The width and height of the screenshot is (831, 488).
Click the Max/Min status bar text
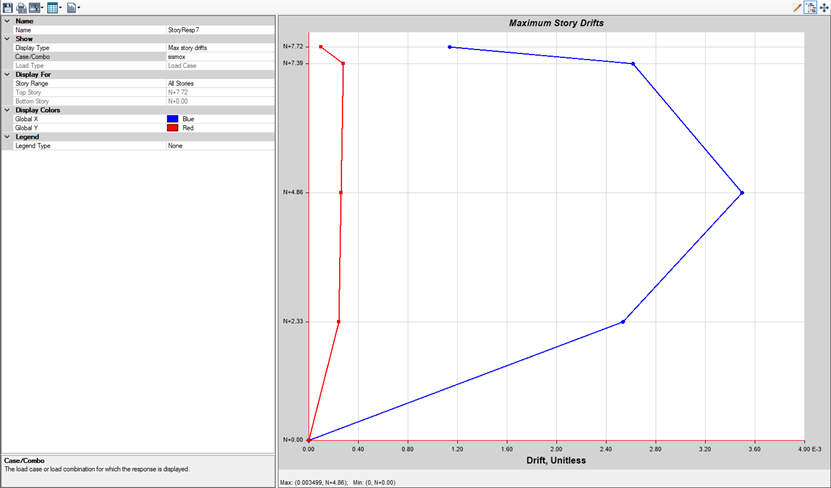tap(338, 483)
